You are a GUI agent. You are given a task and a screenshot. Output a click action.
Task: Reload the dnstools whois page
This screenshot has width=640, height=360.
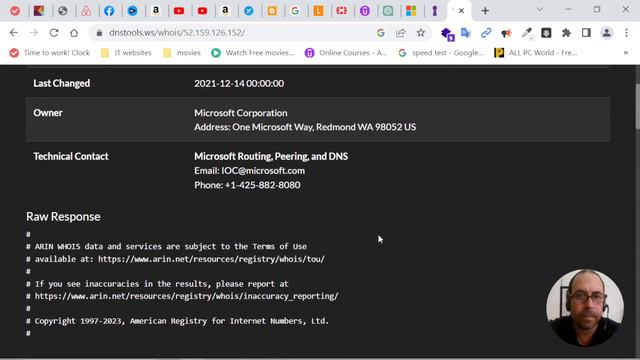(x=54, y=33)
